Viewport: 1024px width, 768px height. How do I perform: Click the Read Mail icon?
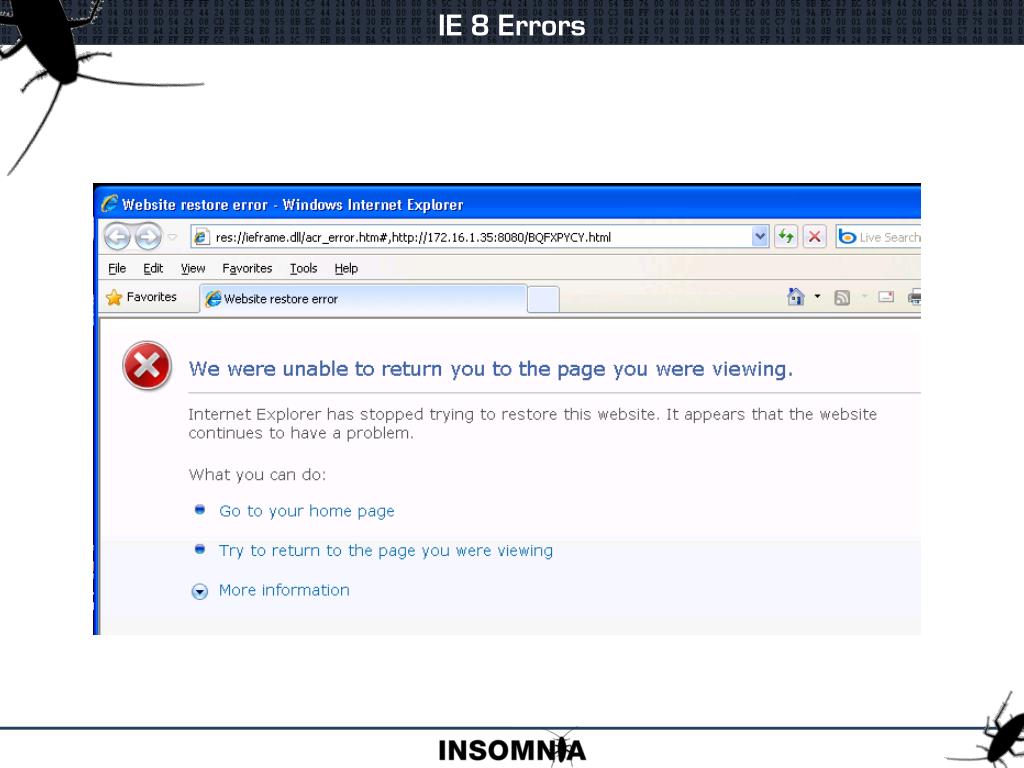click(x=886, y=297)
